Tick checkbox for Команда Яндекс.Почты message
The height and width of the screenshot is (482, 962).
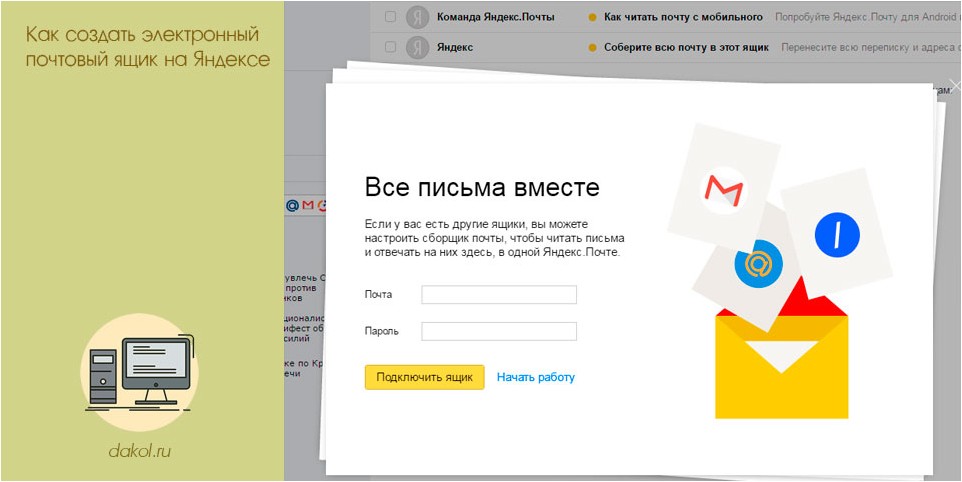(390, 17)
